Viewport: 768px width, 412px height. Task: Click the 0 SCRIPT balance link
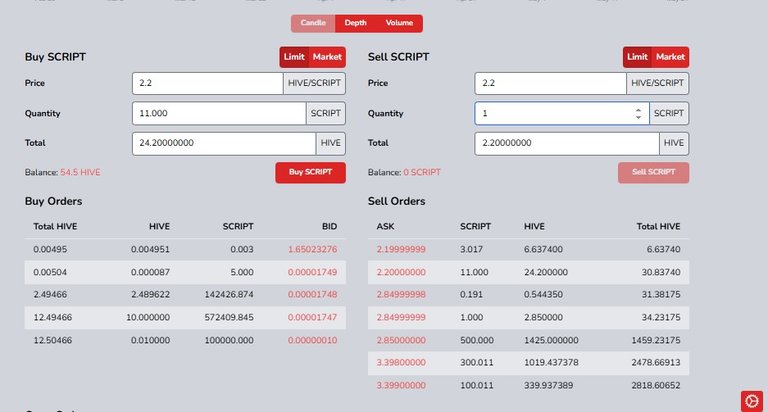pos(422,172)
